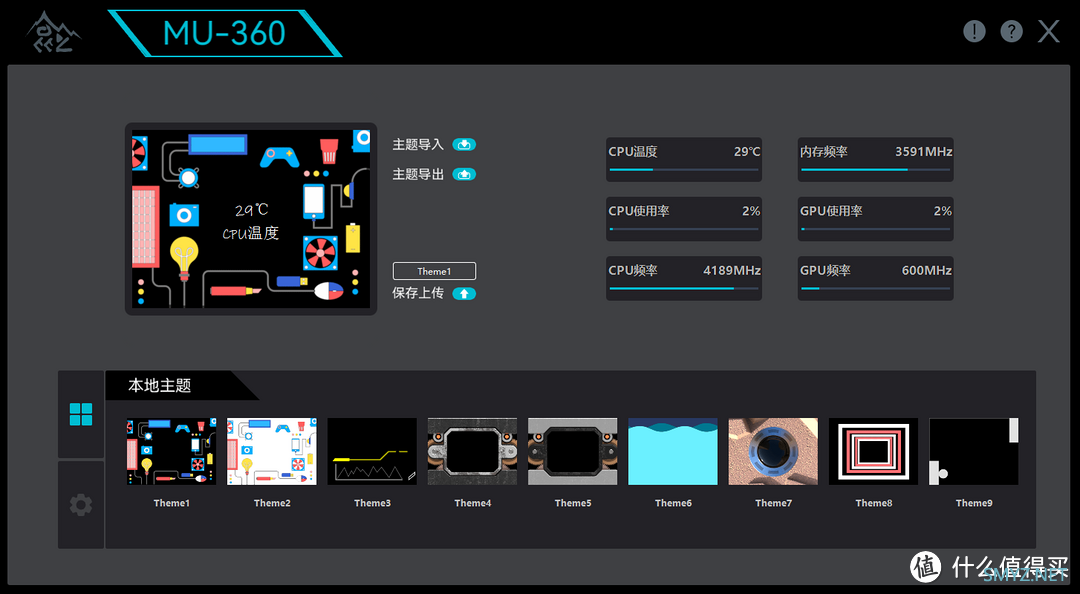
Task: Choose the Theme9 thumbnail
Action: tap(973, 452)
